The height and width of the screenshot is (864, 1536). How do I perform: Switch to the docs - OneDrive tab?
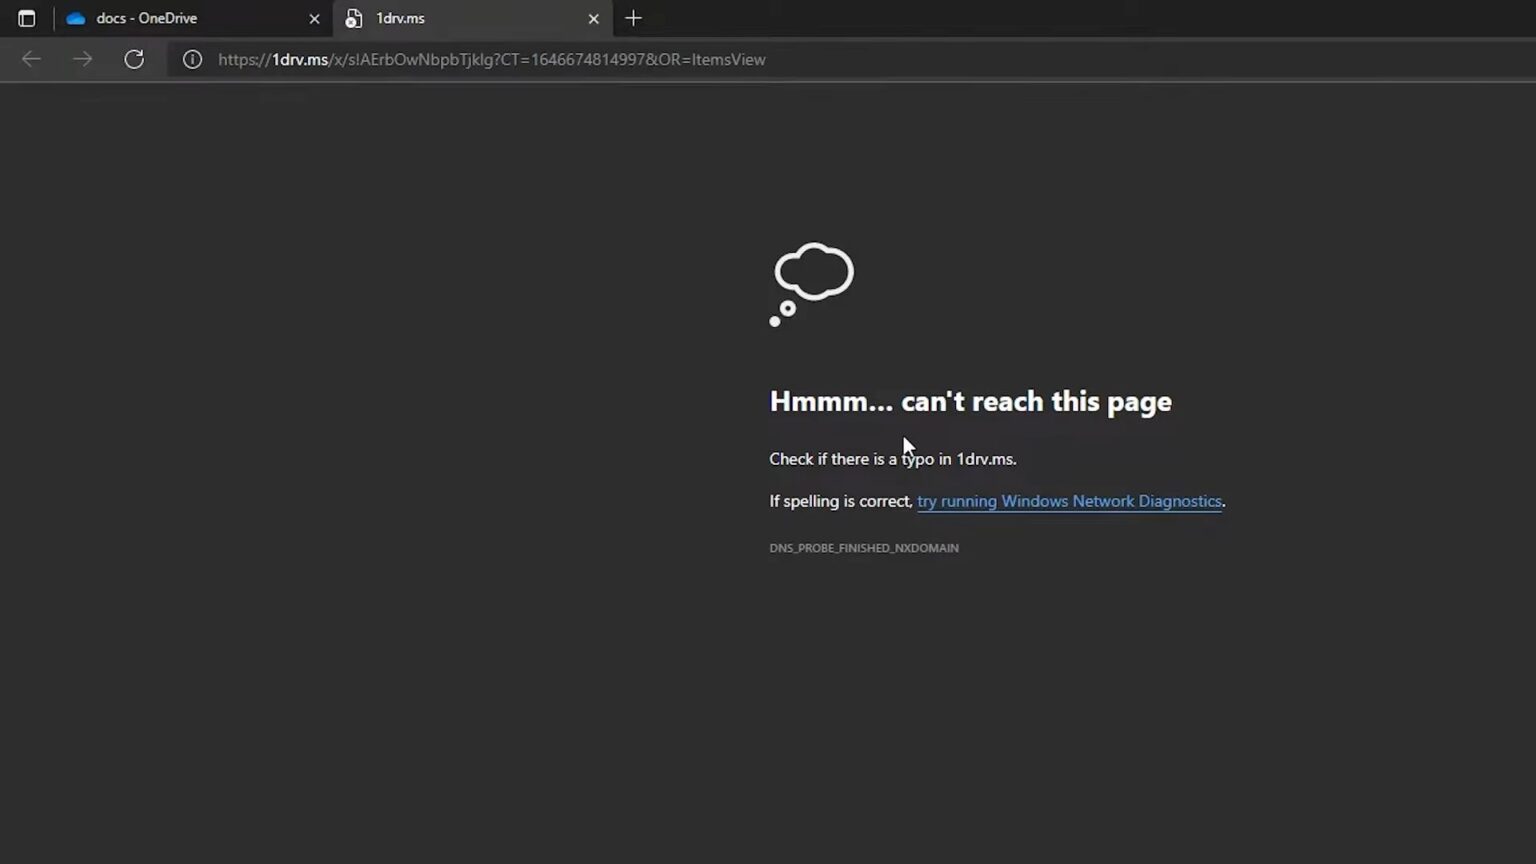point(160,18)
